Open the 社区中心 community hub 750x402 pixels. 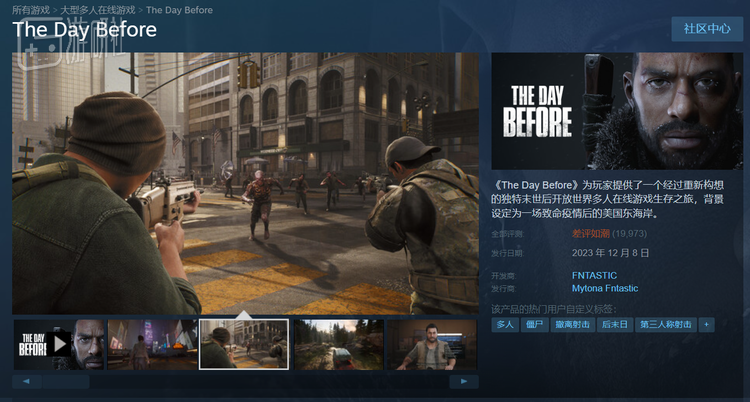tap(706, 28)
